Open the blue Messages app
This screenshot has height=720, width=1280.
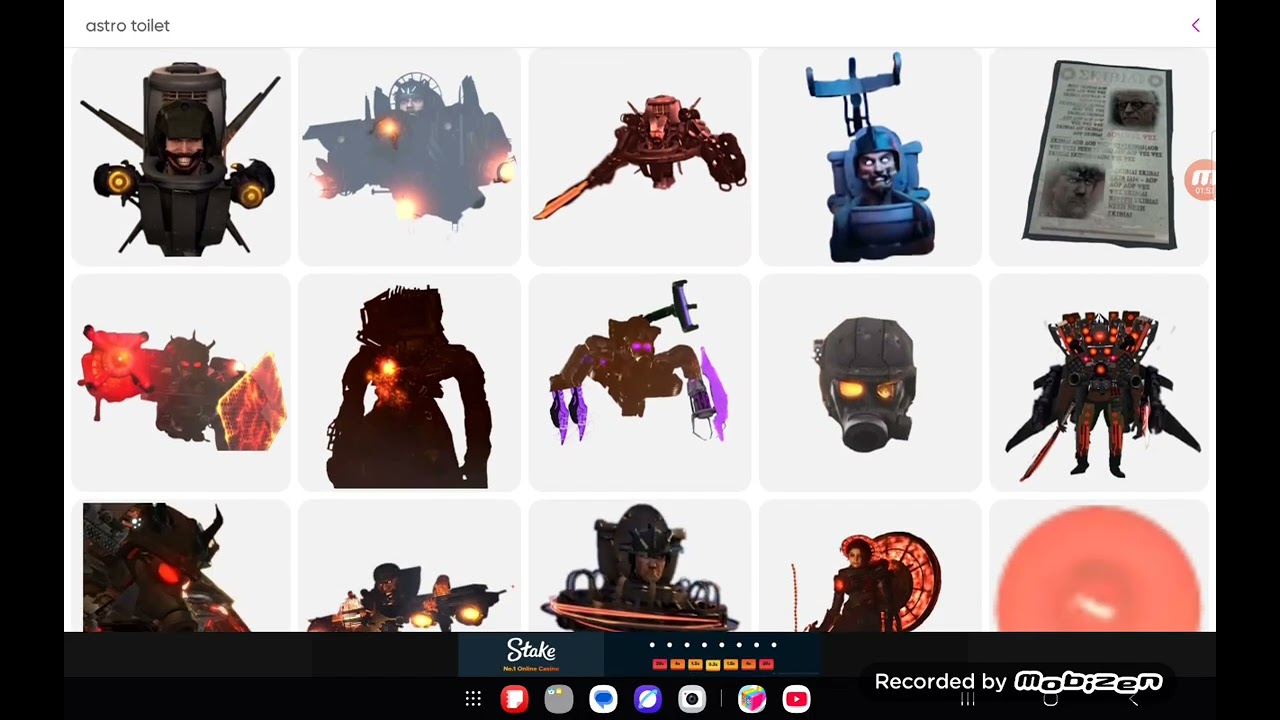(603, 699)
